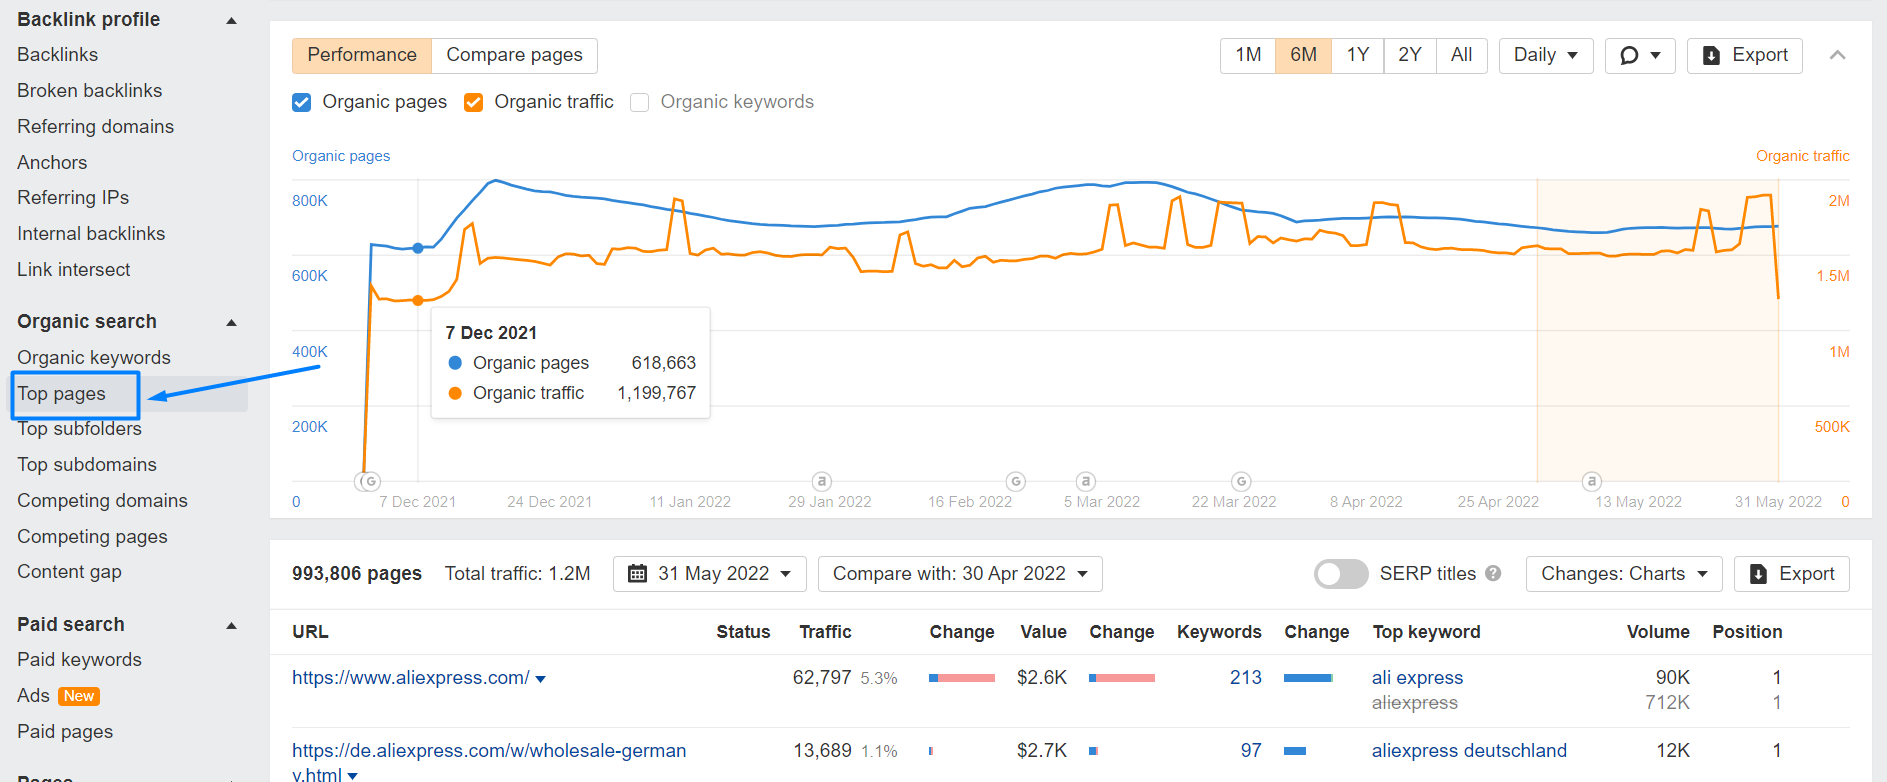Click the annotation marker near 5 Mar 2022
The width and height of the screenshot is (1887, 782).
click(x=1085, y=481)
